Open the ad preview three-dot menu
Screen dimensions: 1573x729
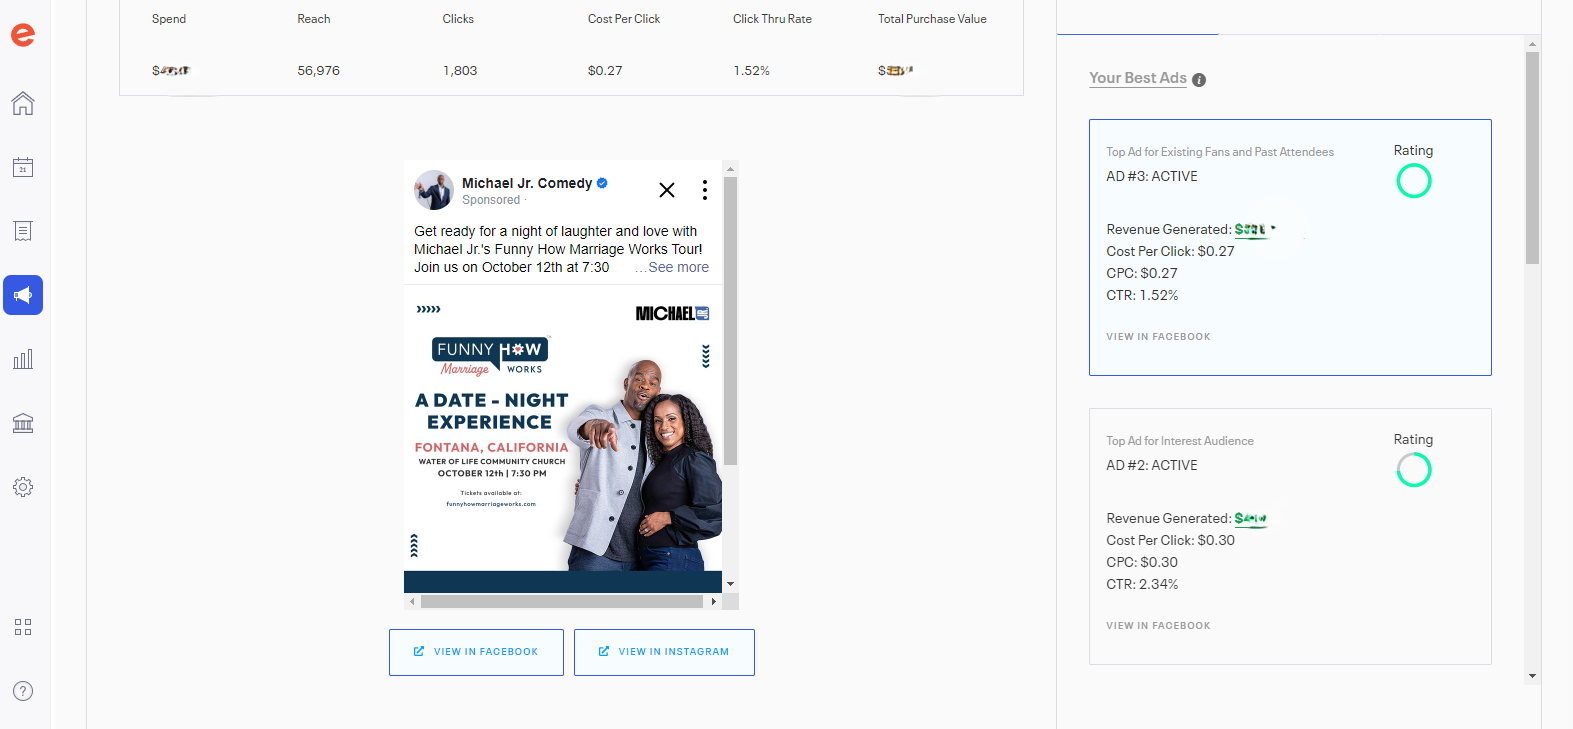coord(705,190)
